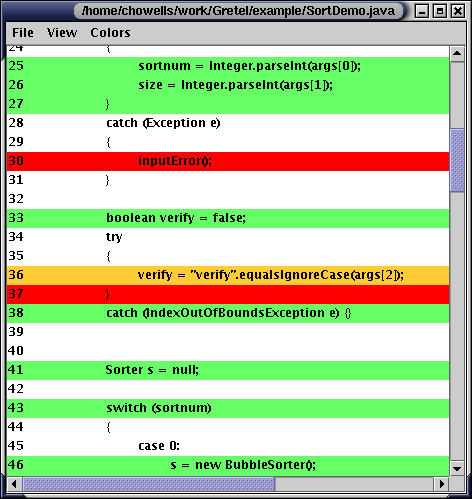Click the orange equalsIgnoreCase line 36
This screenshot has width=472, height=499.
(228, 275)
